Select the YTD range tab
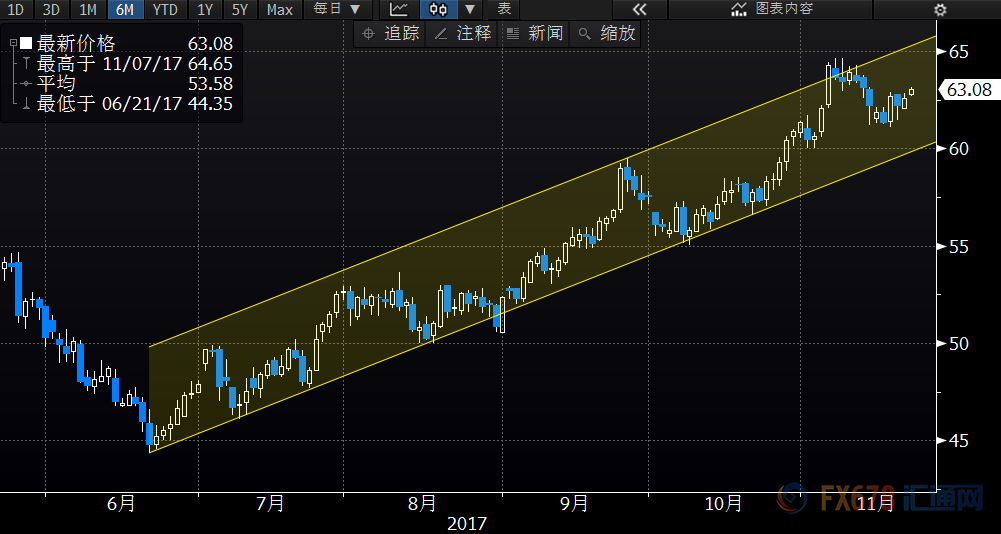 (x=165, y=10)
